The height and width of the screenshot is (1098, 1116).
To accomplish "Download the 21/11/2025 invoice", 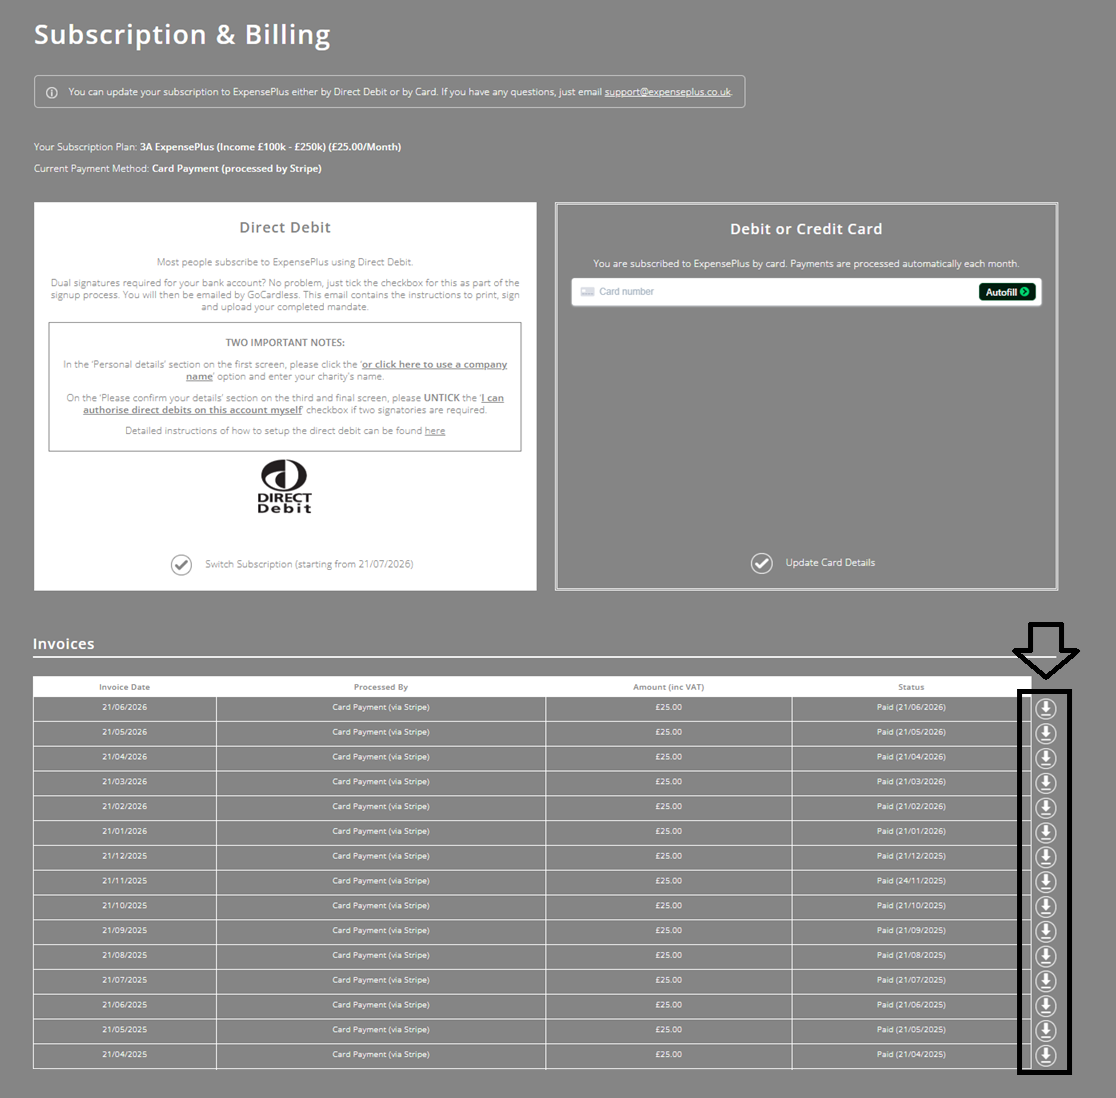I will [1045, 882].
